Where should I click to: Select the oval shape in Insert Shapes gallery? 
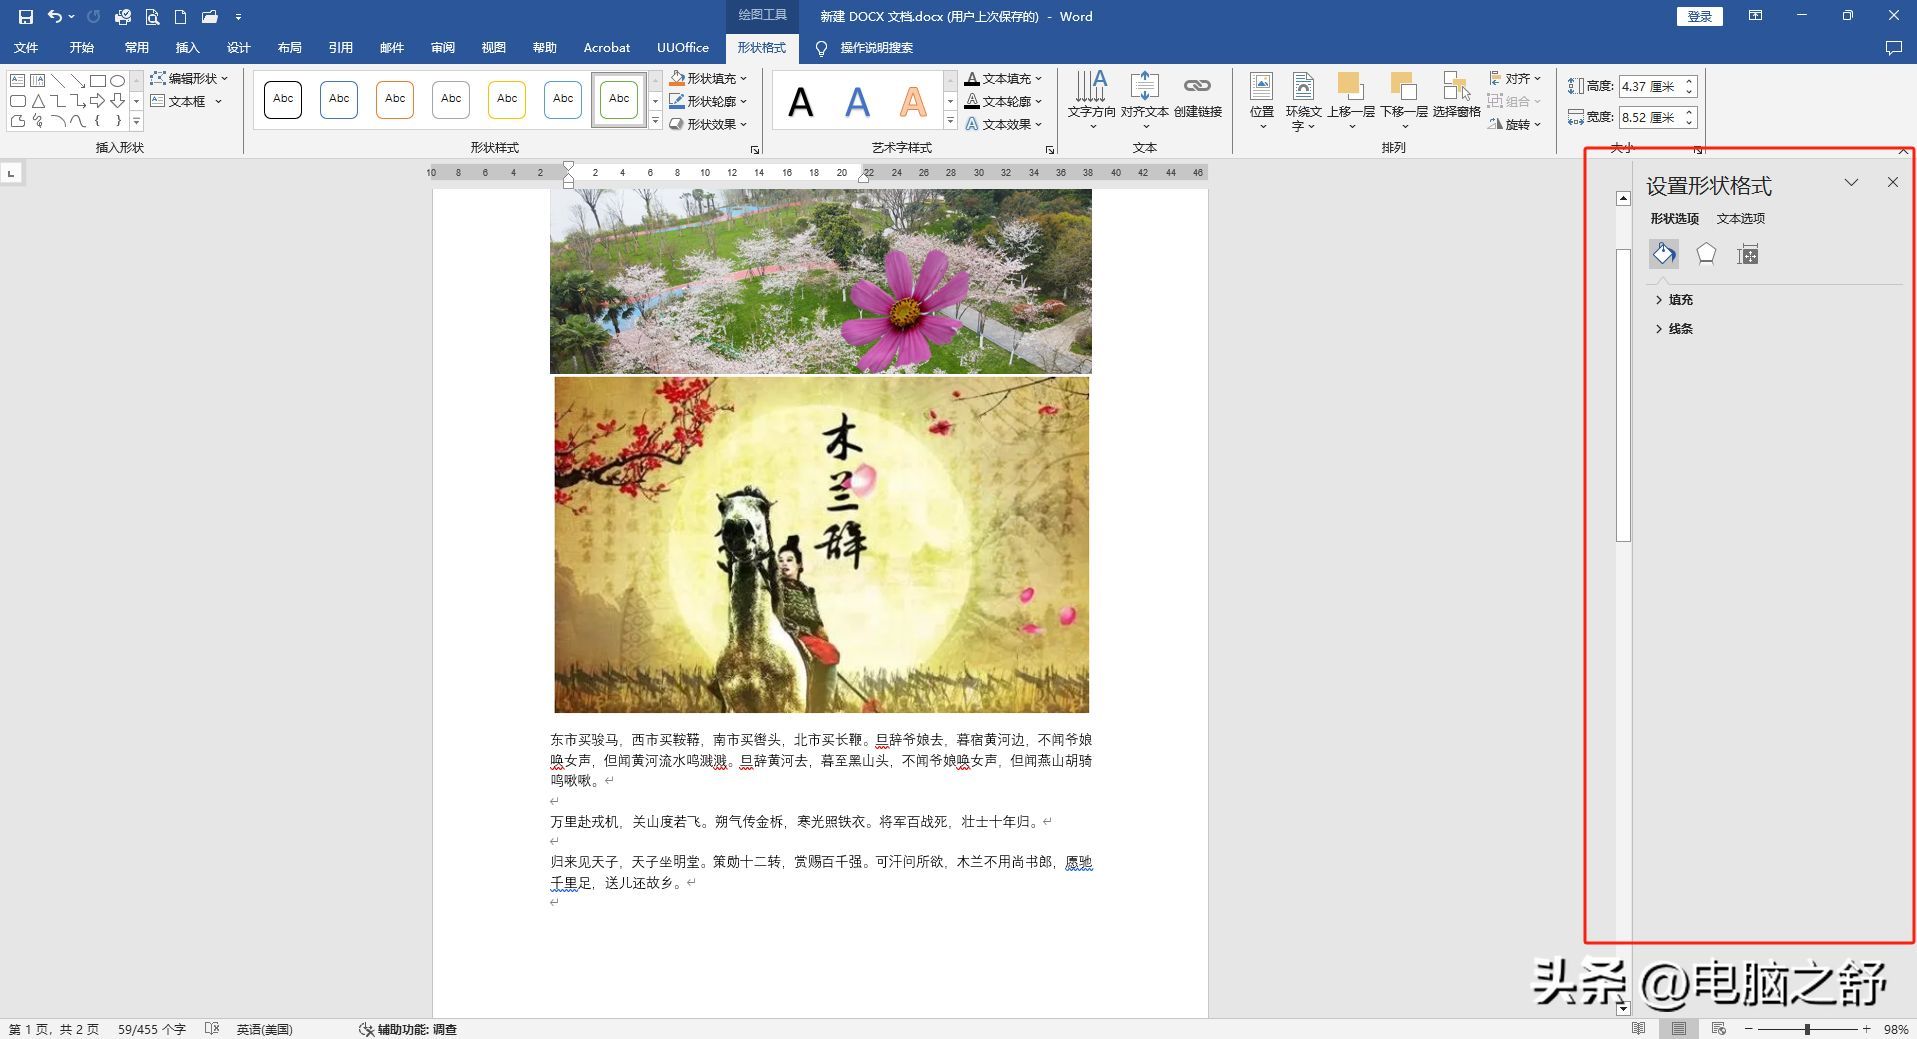point(117,80)
